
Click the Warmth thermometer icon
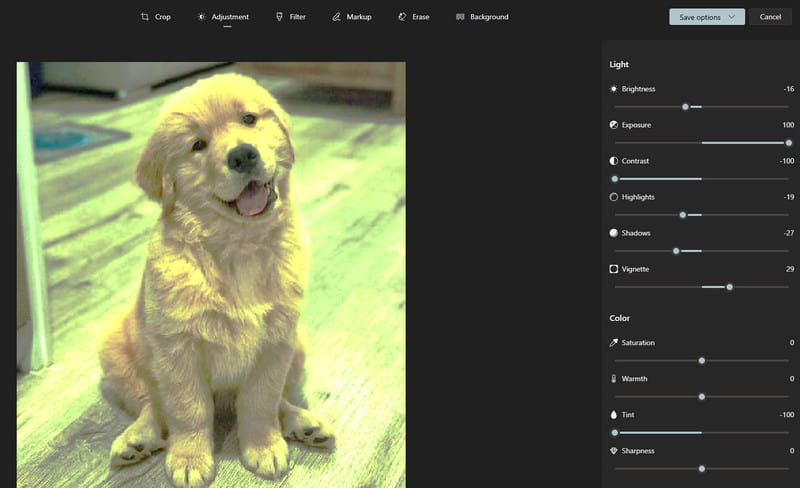614,379
